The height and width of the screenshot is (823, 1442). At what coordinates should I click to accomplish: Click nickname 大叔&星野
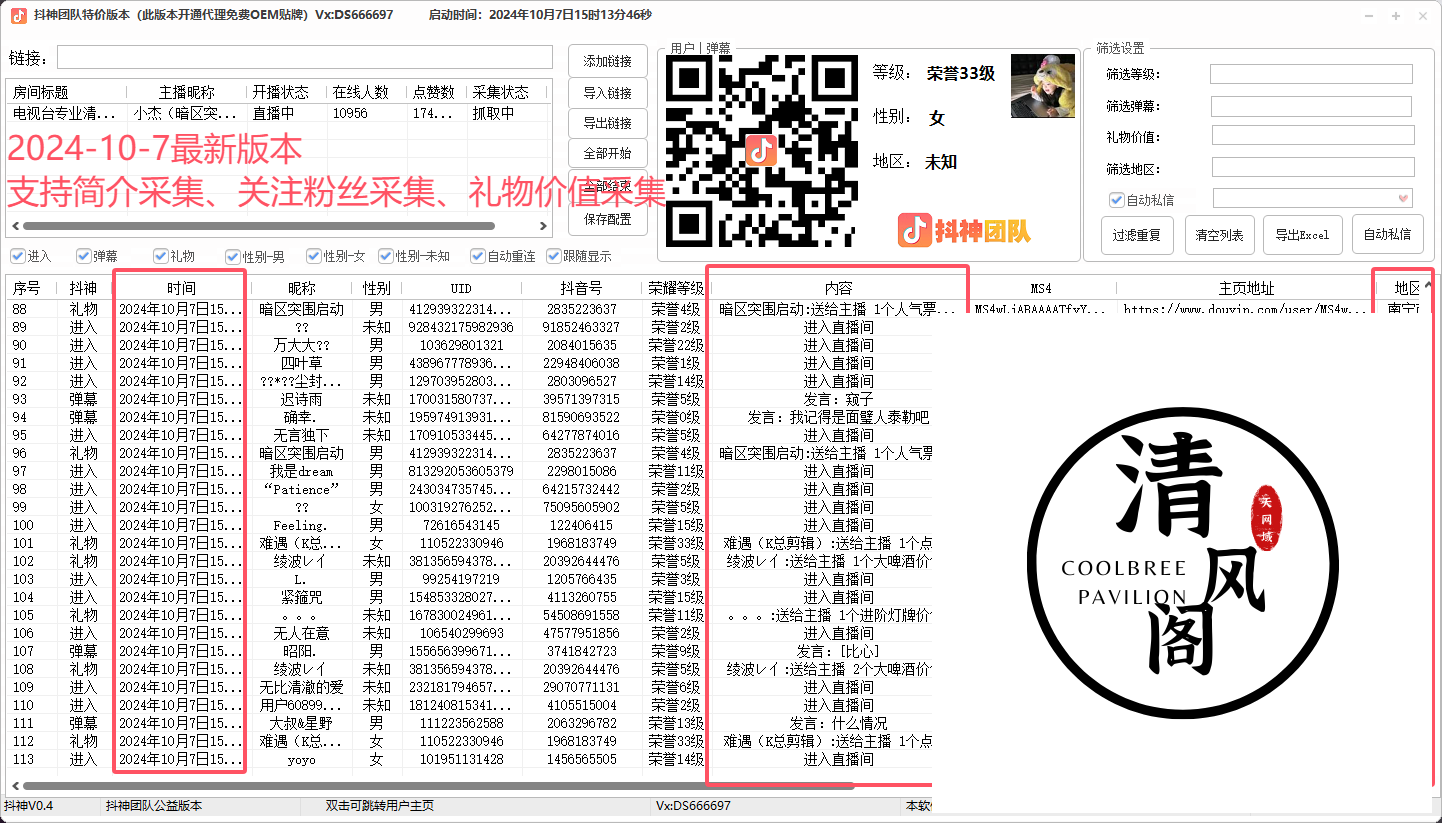click(x=301, y=723)
